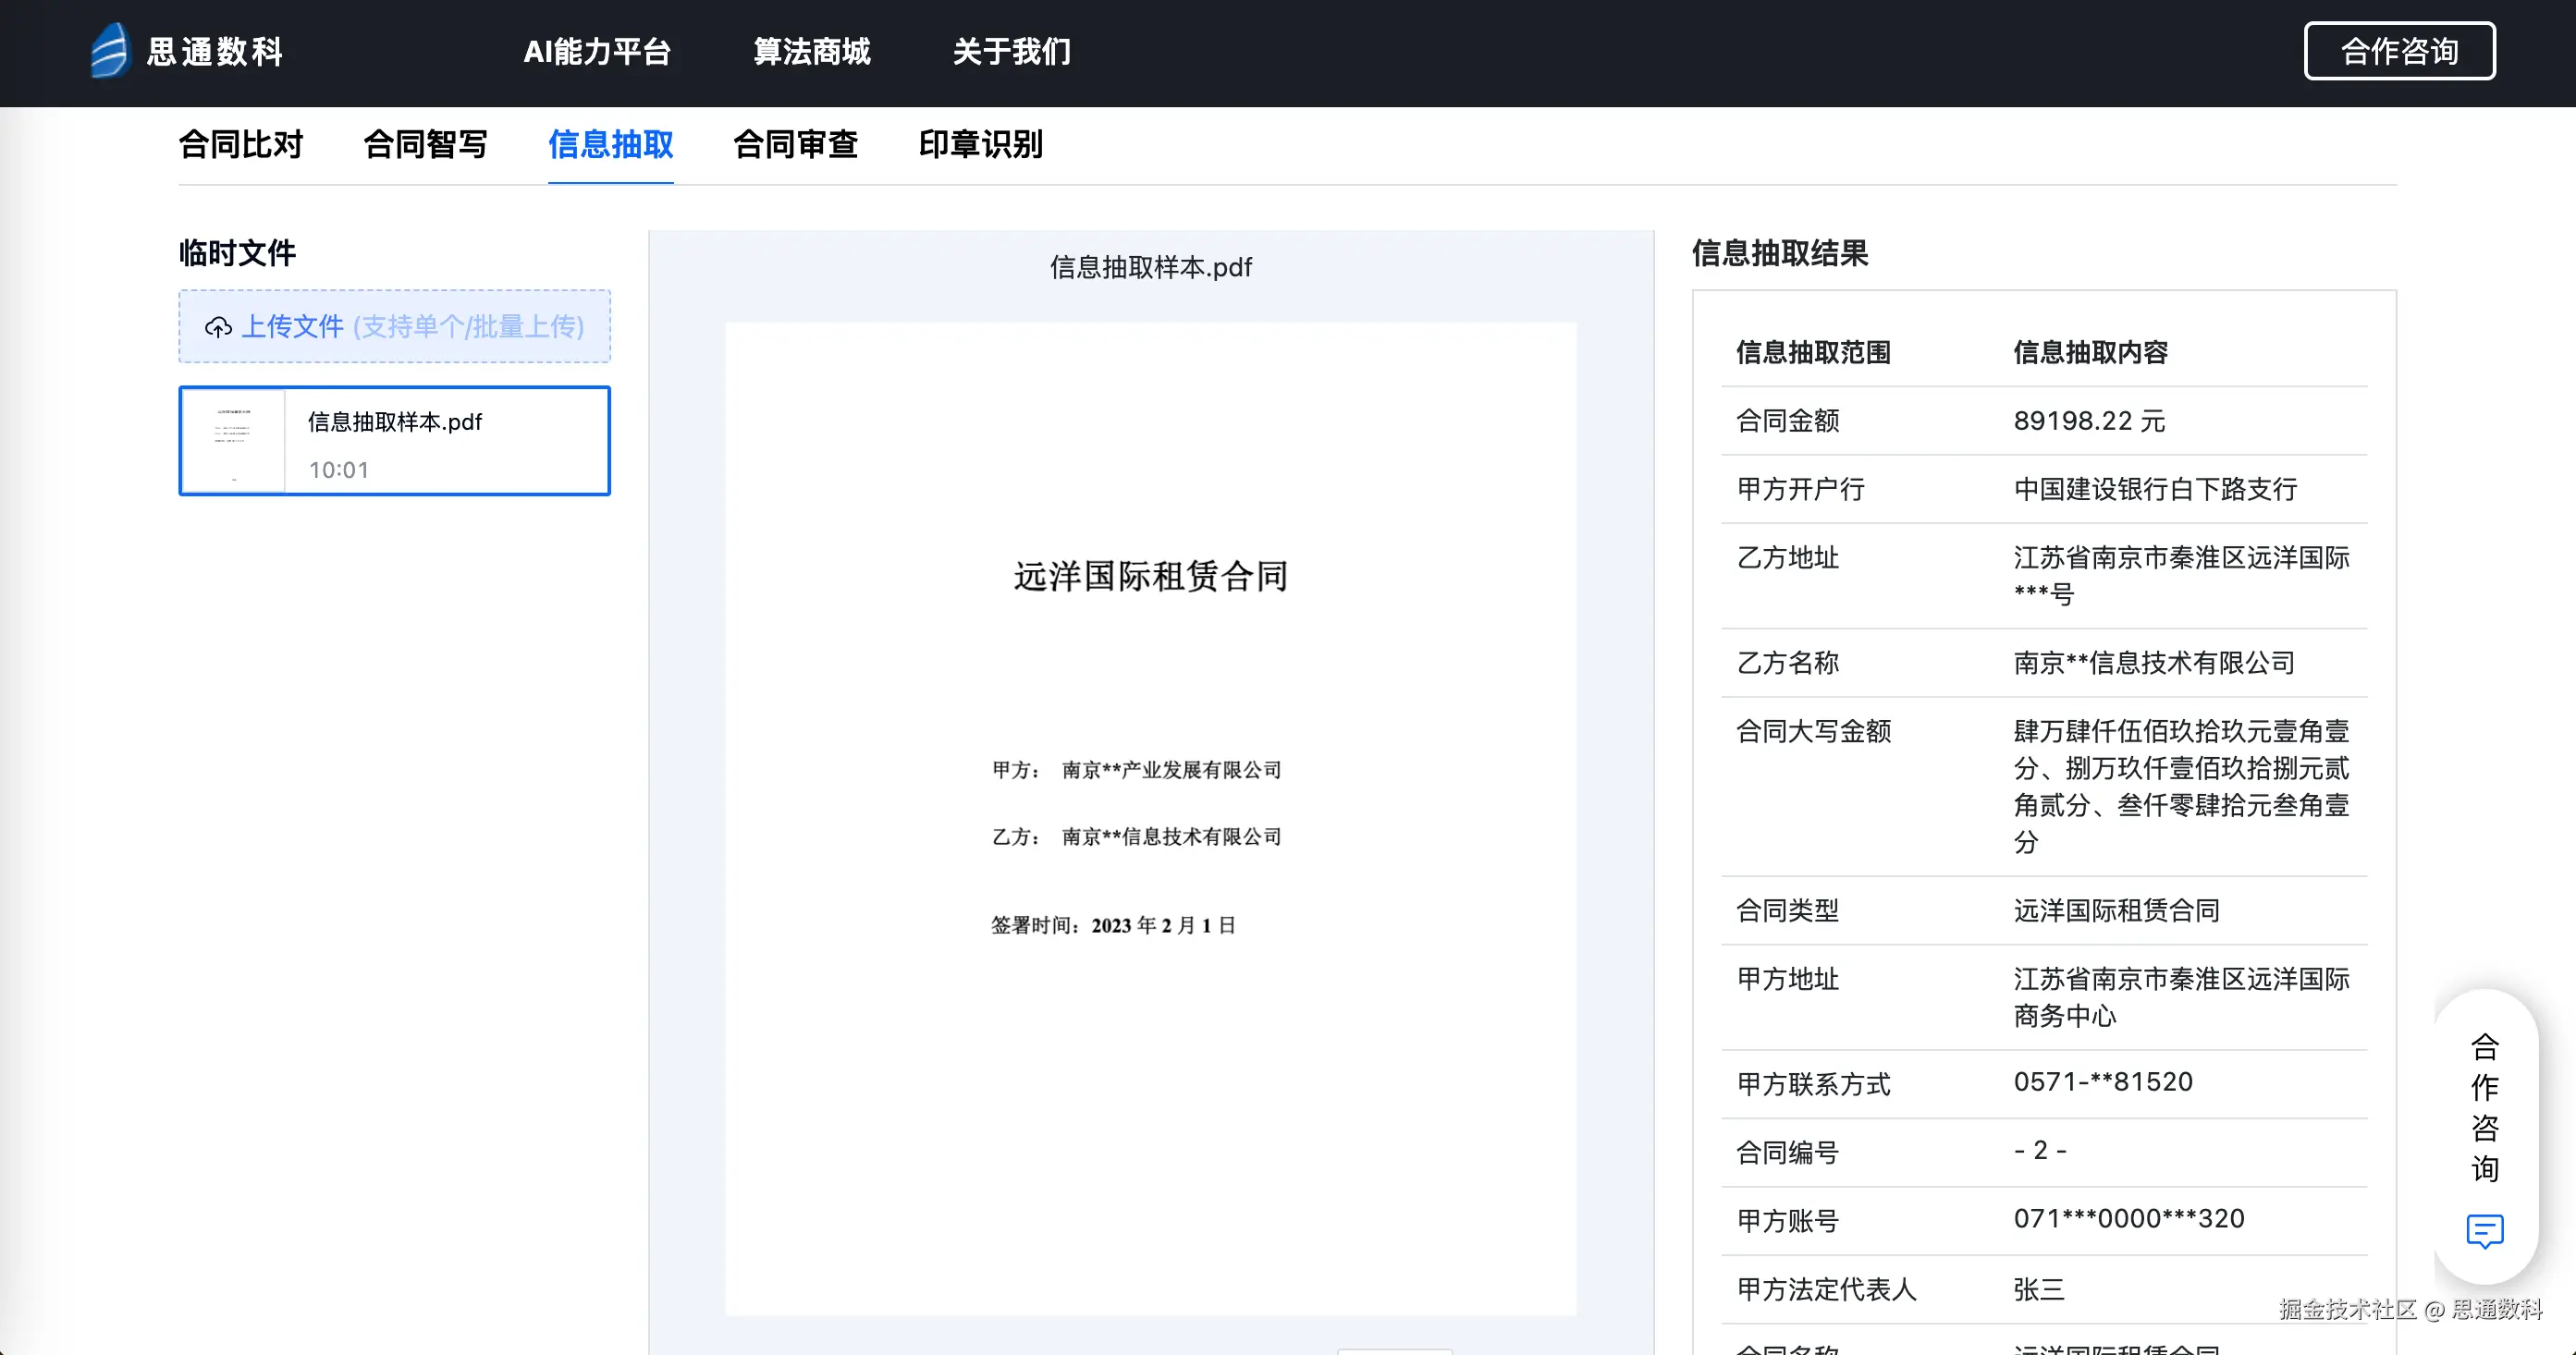This screenshot has height=1355, width=2576.
Task: Open the AI能力平台 menu
Action: [597, 51]
